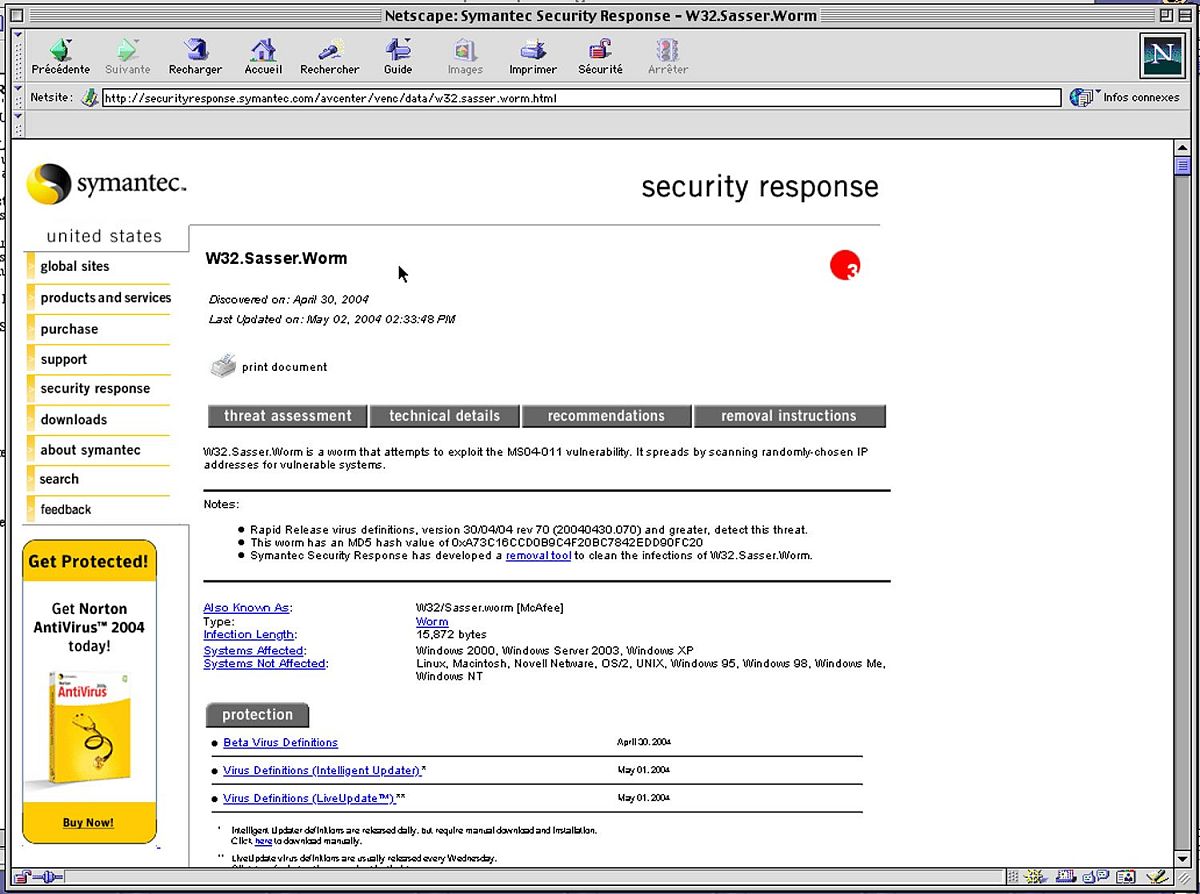The image size is (1200, 894).
Task: Click the Netsite bookmark page icon
Action: (x=90, y=98)
